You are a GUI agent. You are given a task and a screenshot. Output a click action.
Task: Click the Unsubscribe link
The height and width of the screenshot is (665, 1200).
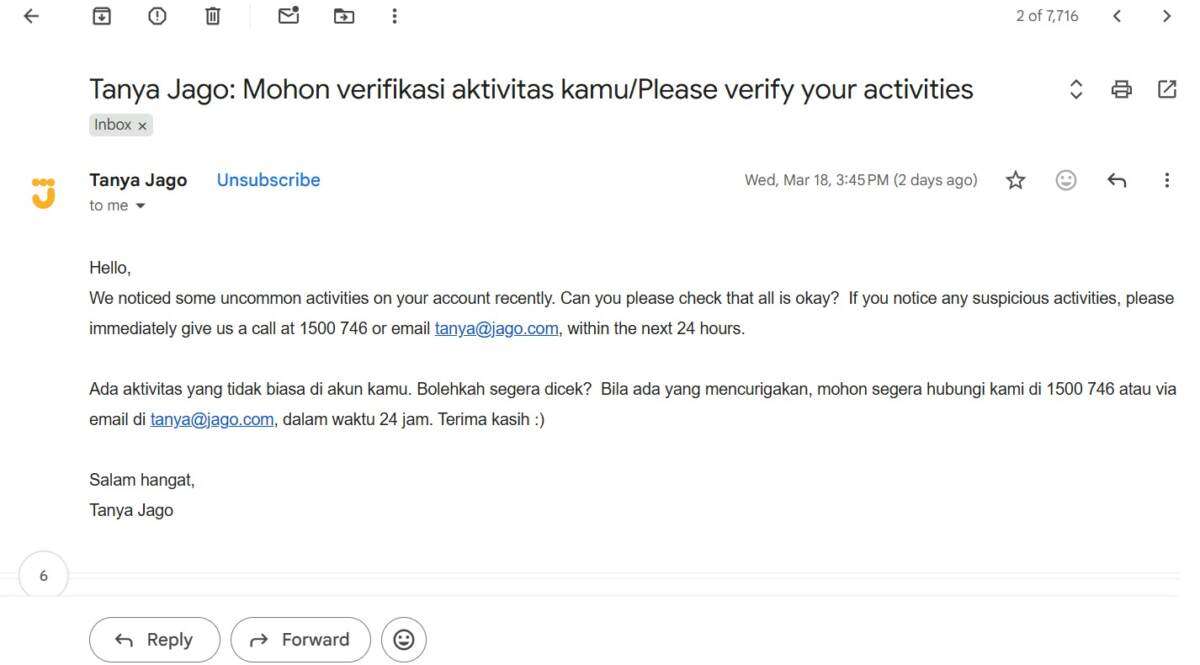[268, 180]
